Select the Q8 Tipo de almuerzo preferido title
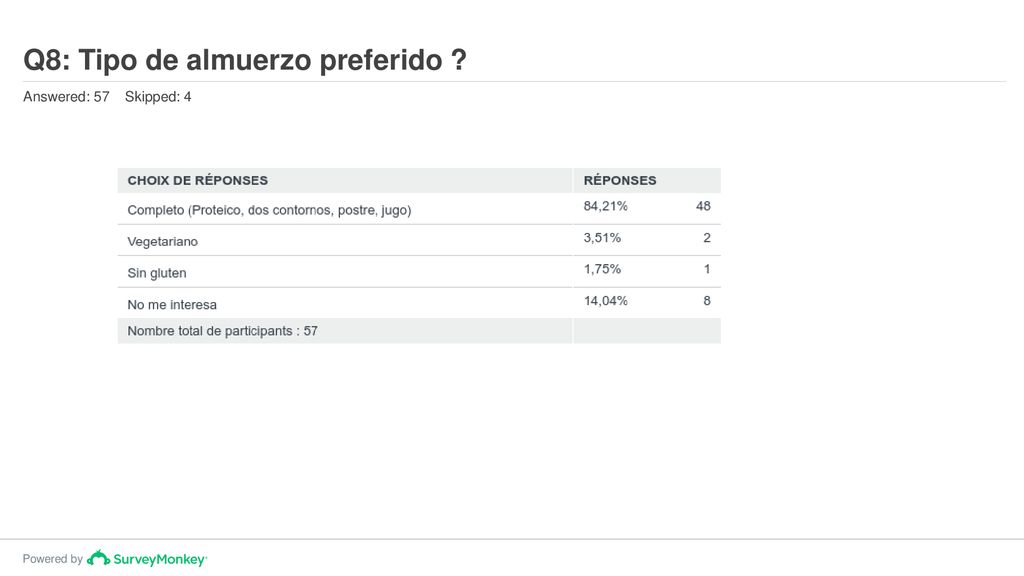This screenshot has width=1024, height=576. pos(245,60)
